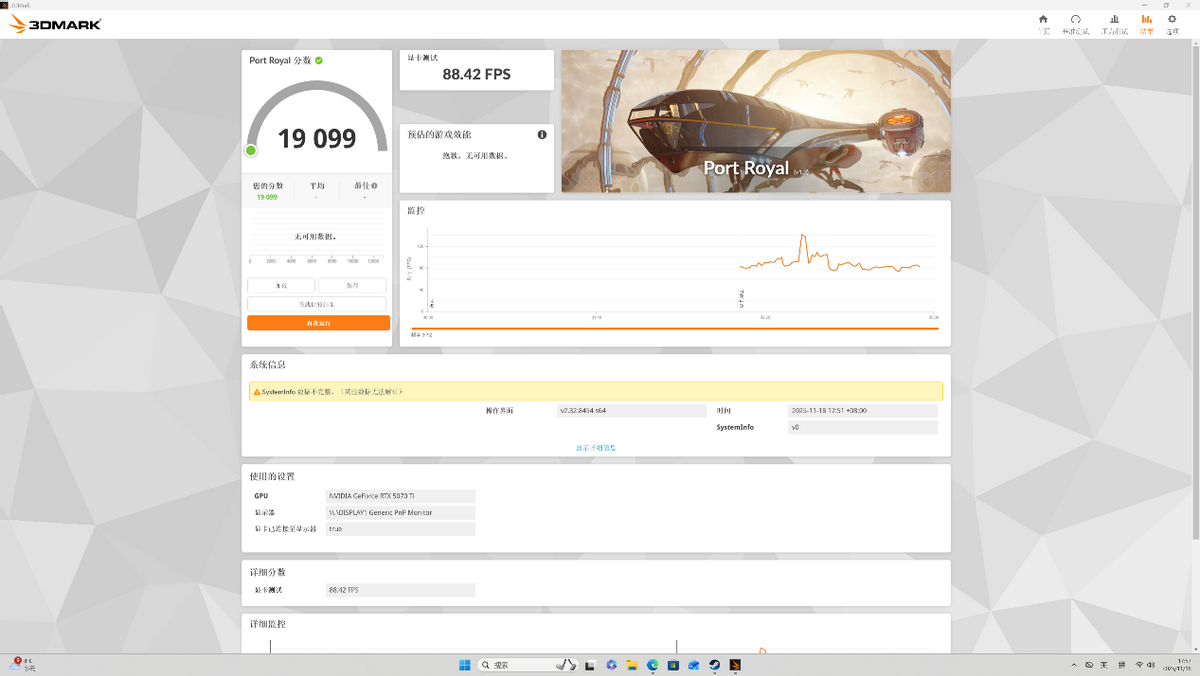Click the info icon next to Best score

(x=374, y=185)
